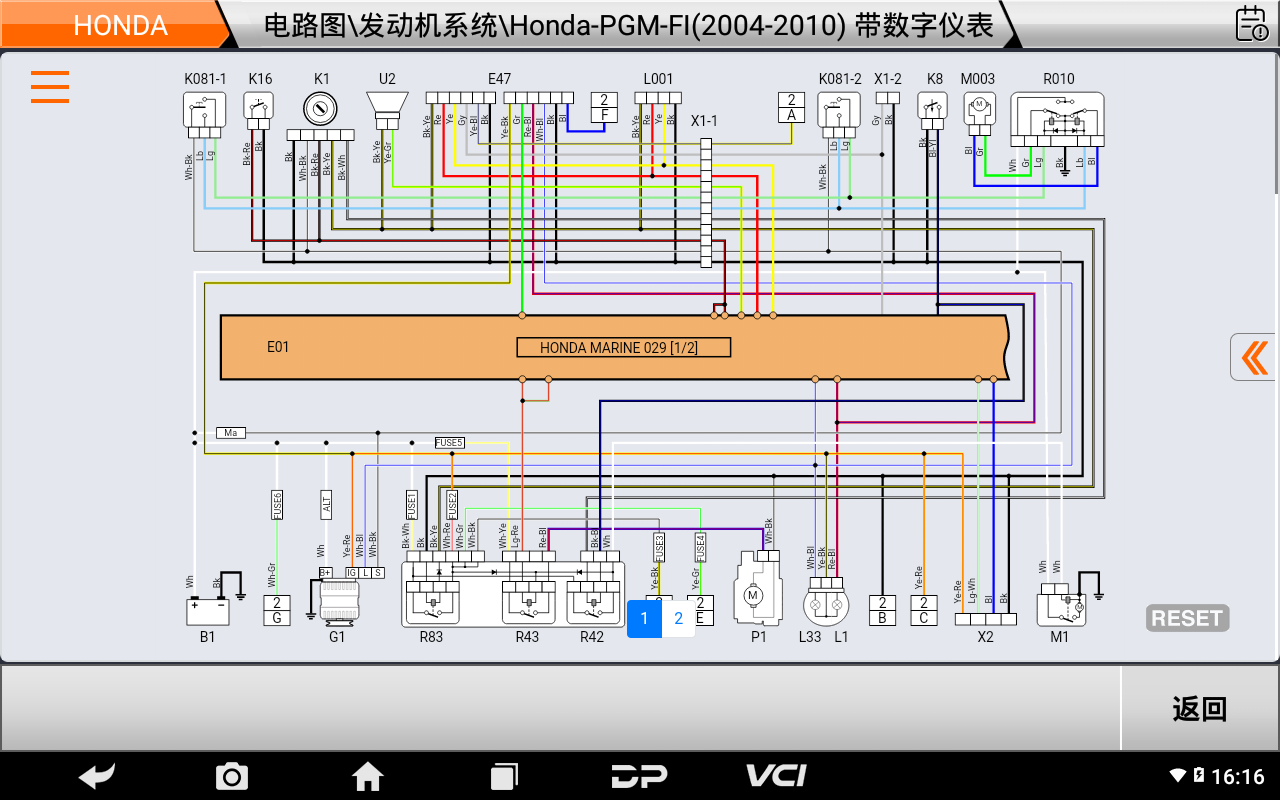The width and height of the screenshot is (1280, 800).
Task: Select the L33 L1 lamp symbol
Action: pos(826,600)
